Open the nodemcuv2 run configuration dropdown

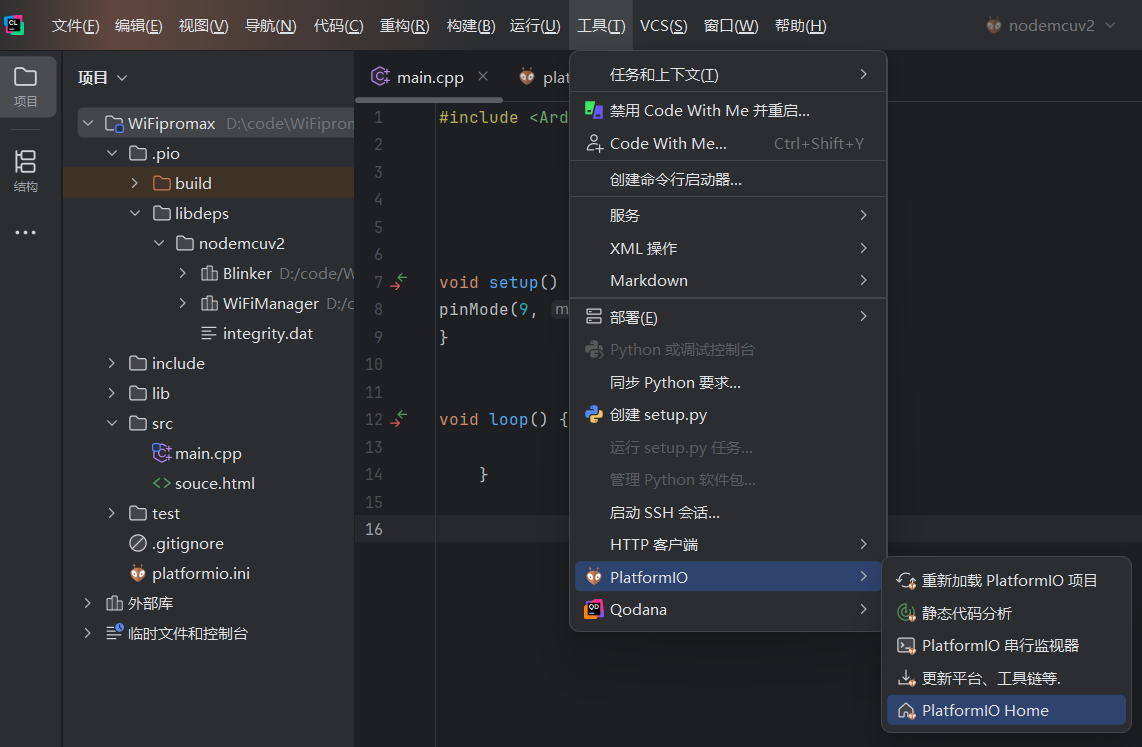(x=1050, y=25)
